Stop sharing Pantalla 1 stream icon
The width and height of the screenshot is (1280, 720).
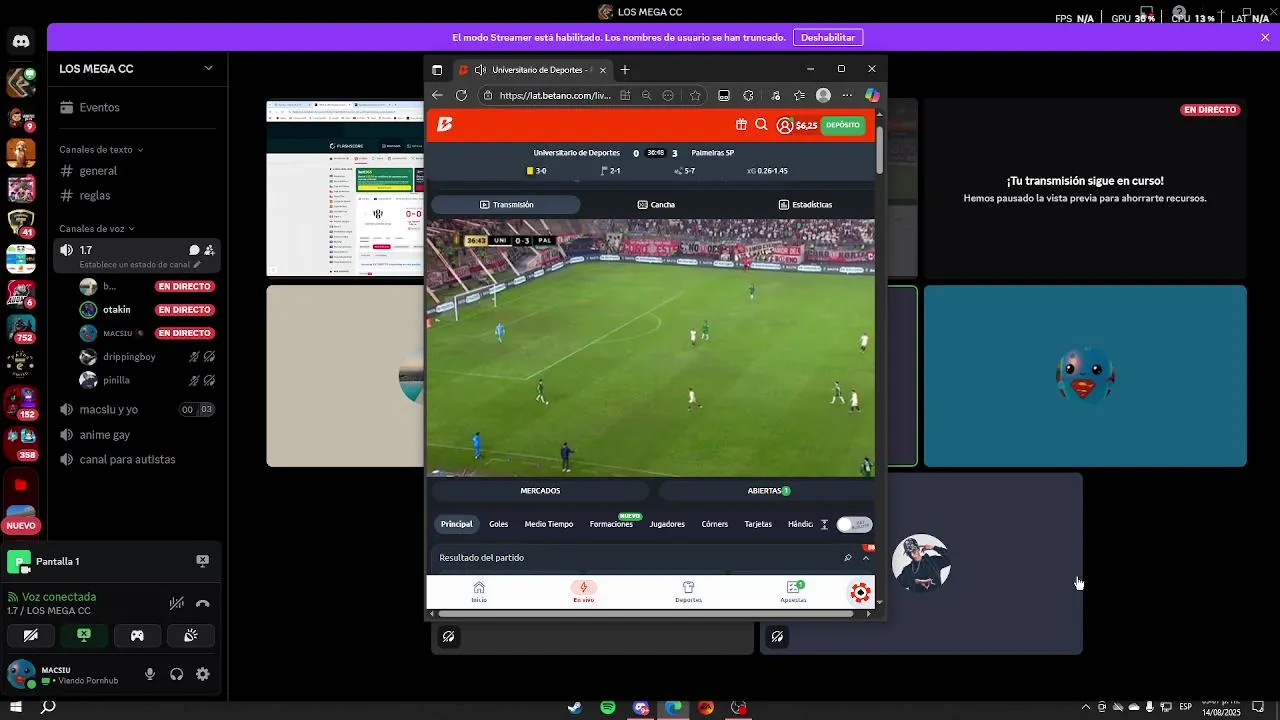[202, 561]
